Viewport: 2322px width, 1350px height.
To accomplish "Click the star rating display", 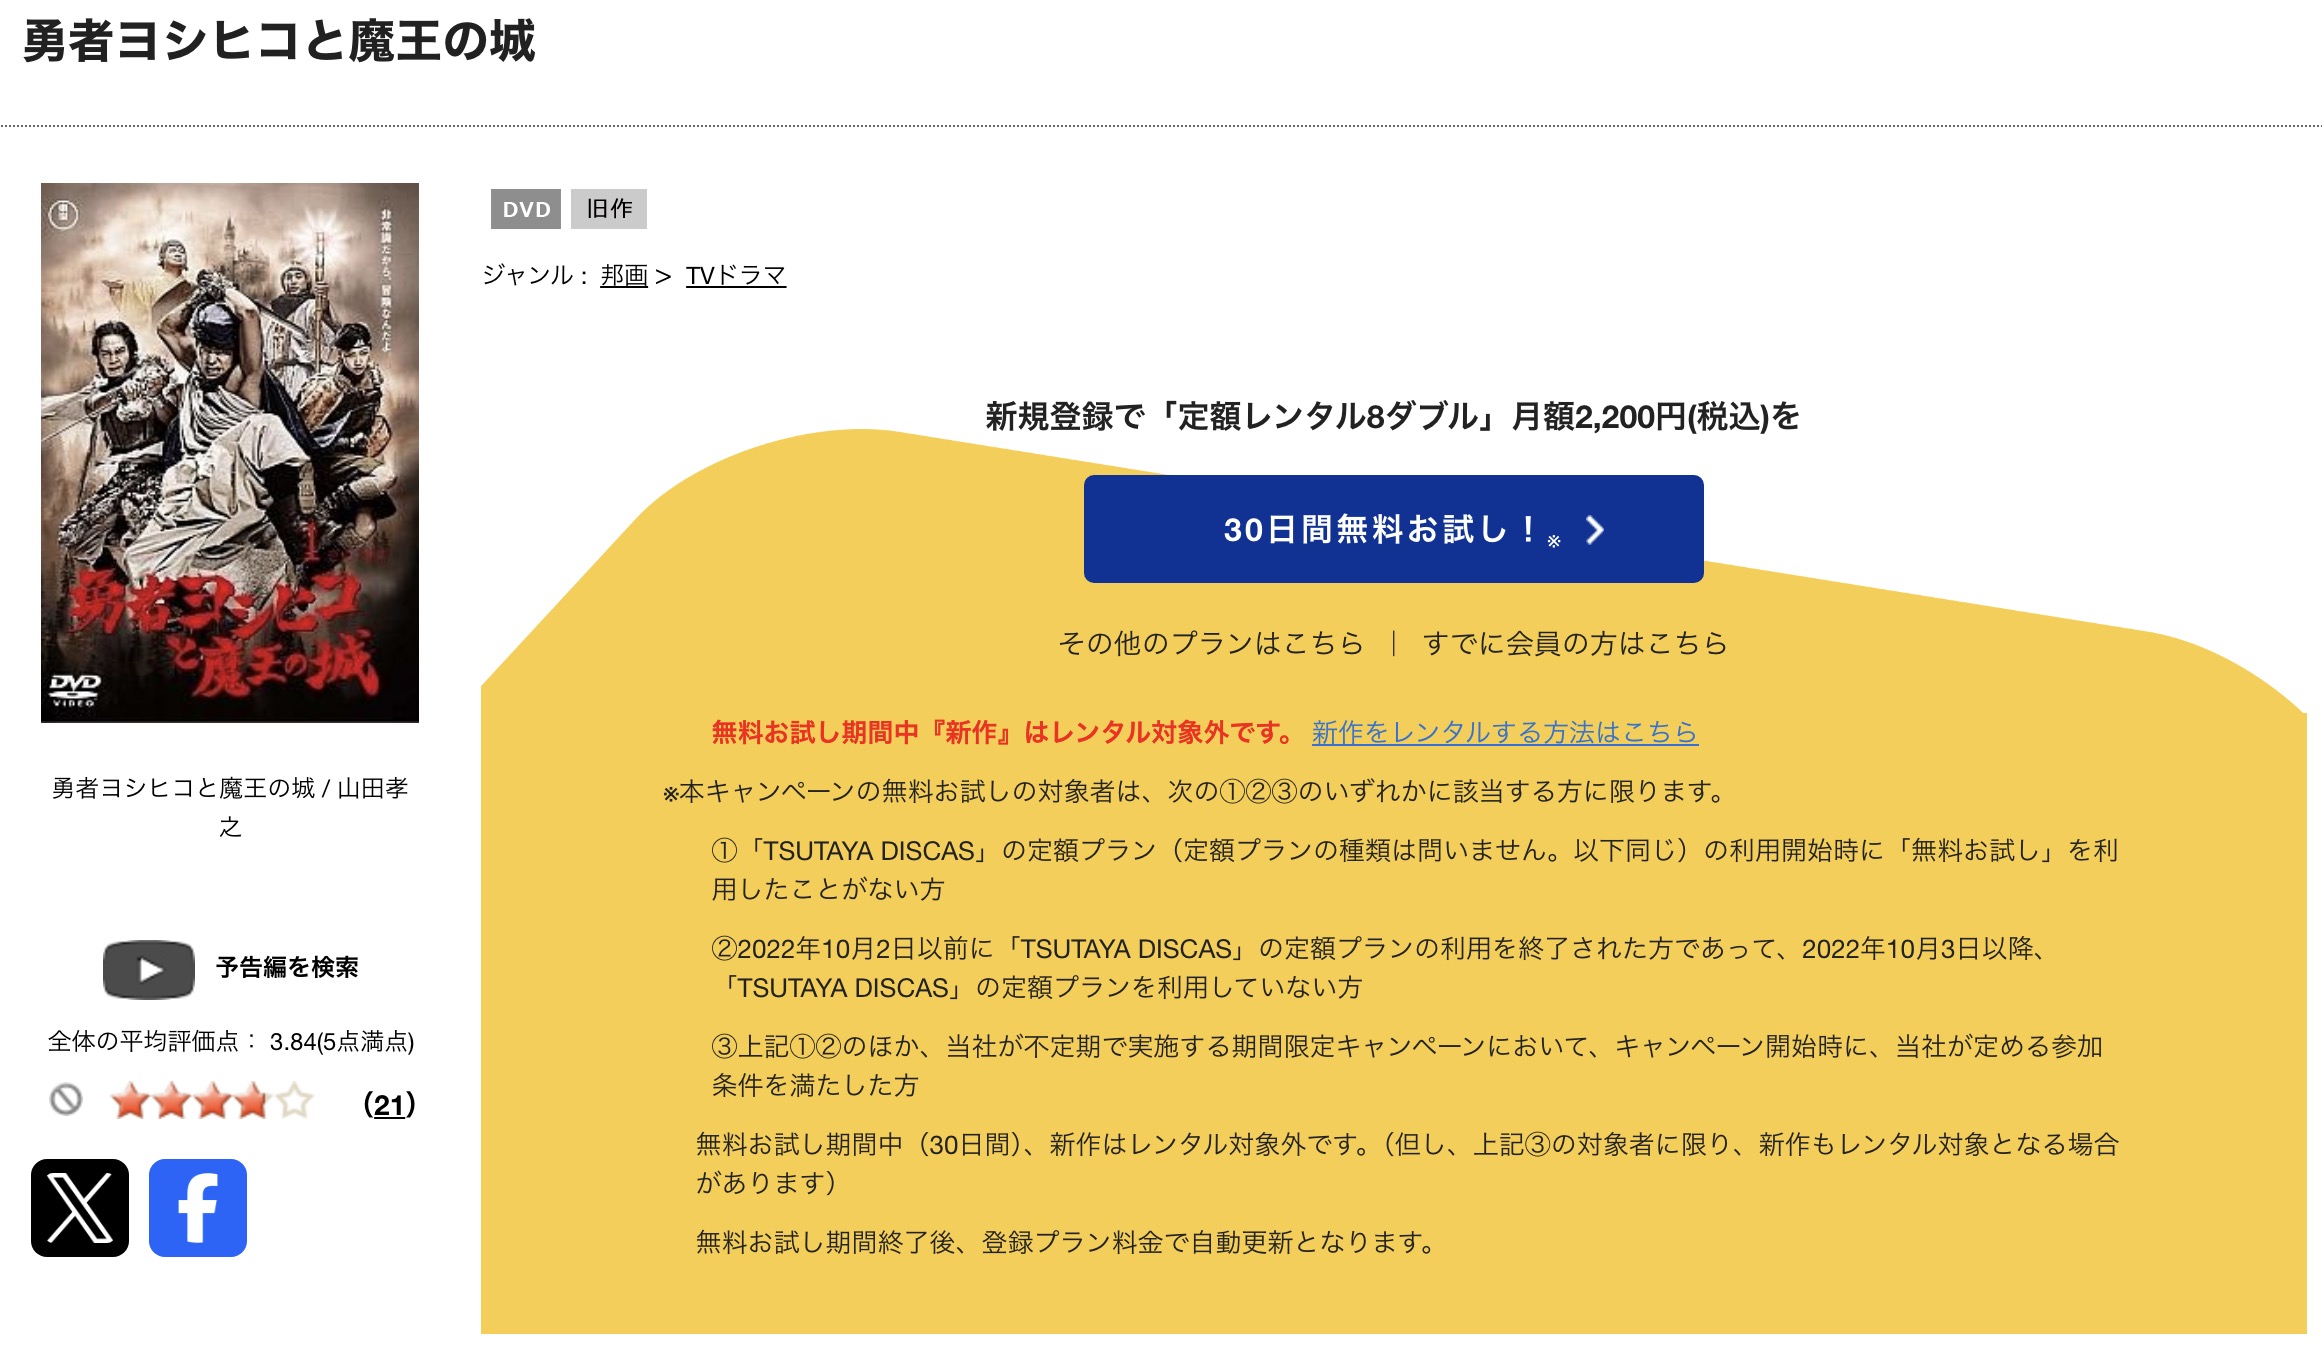I will pos(211,1101).
